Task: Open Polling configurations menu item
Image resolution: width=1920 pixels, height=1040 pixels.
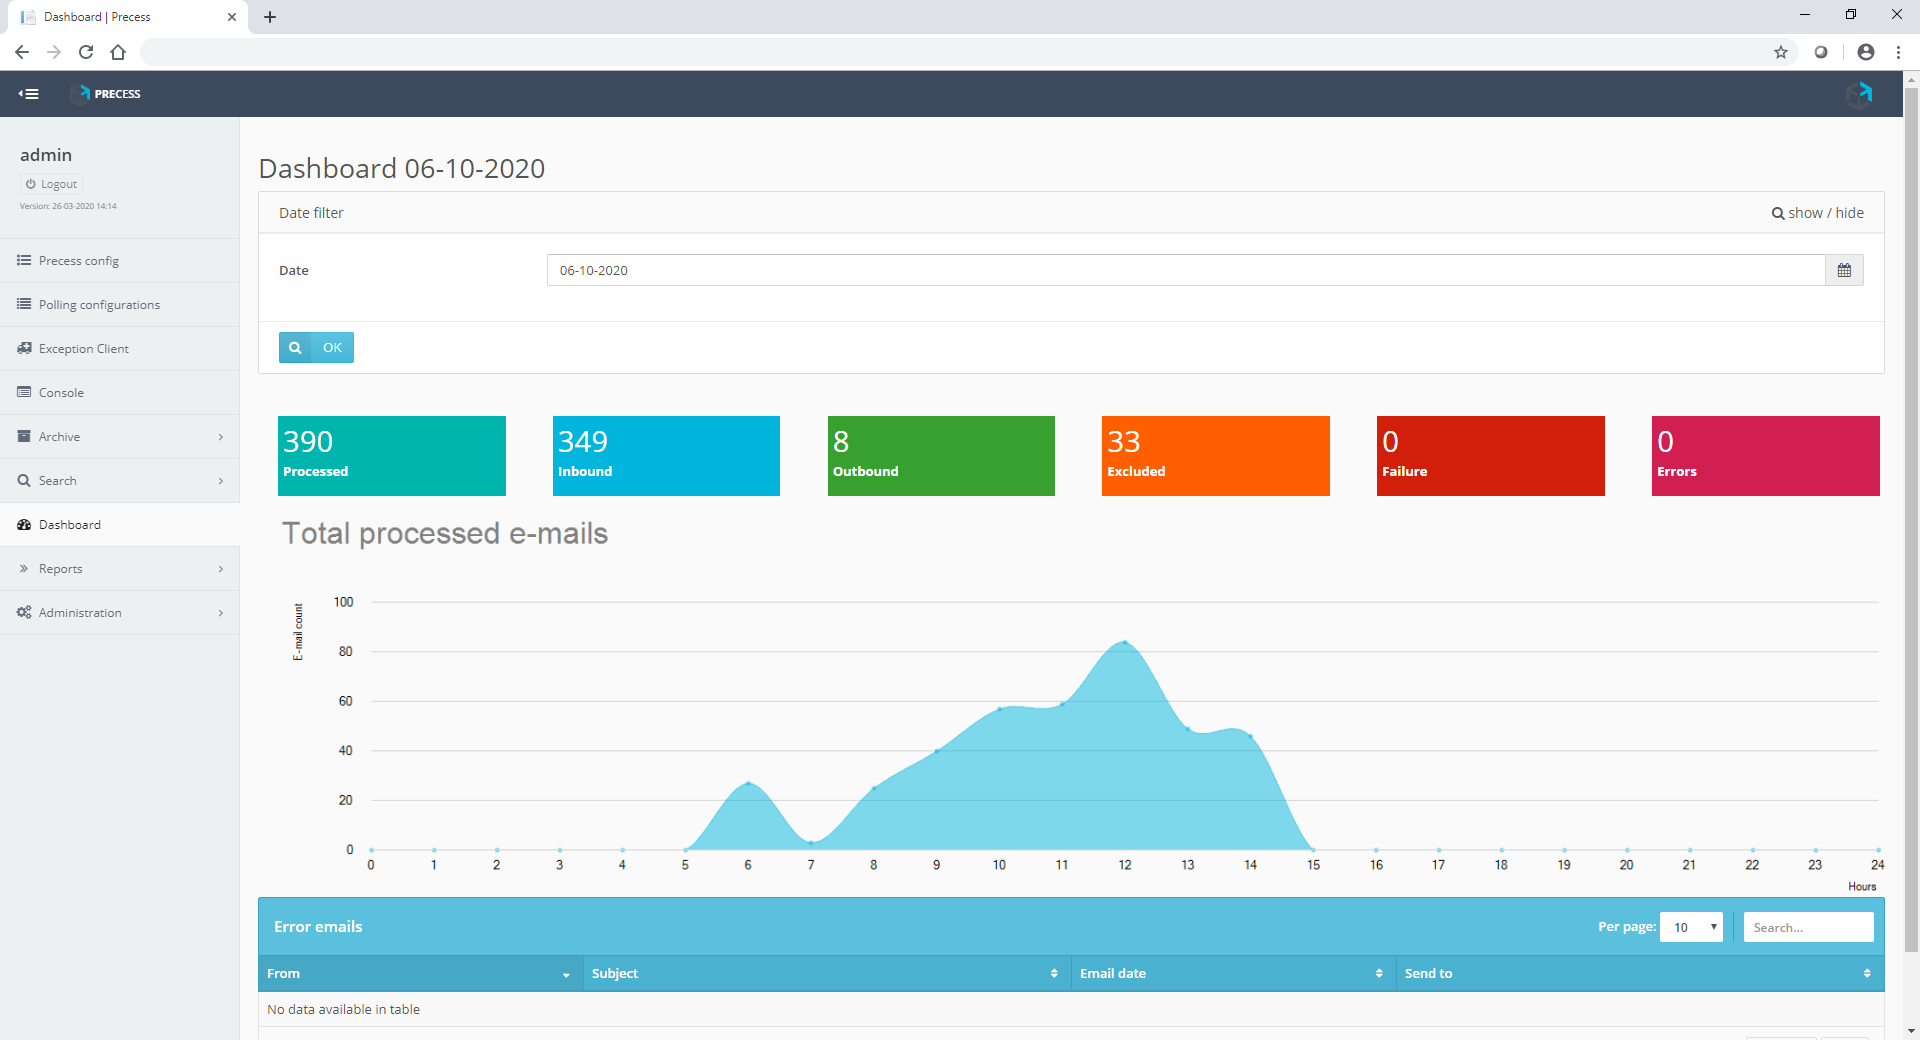Action: click(x=119, y=305)
